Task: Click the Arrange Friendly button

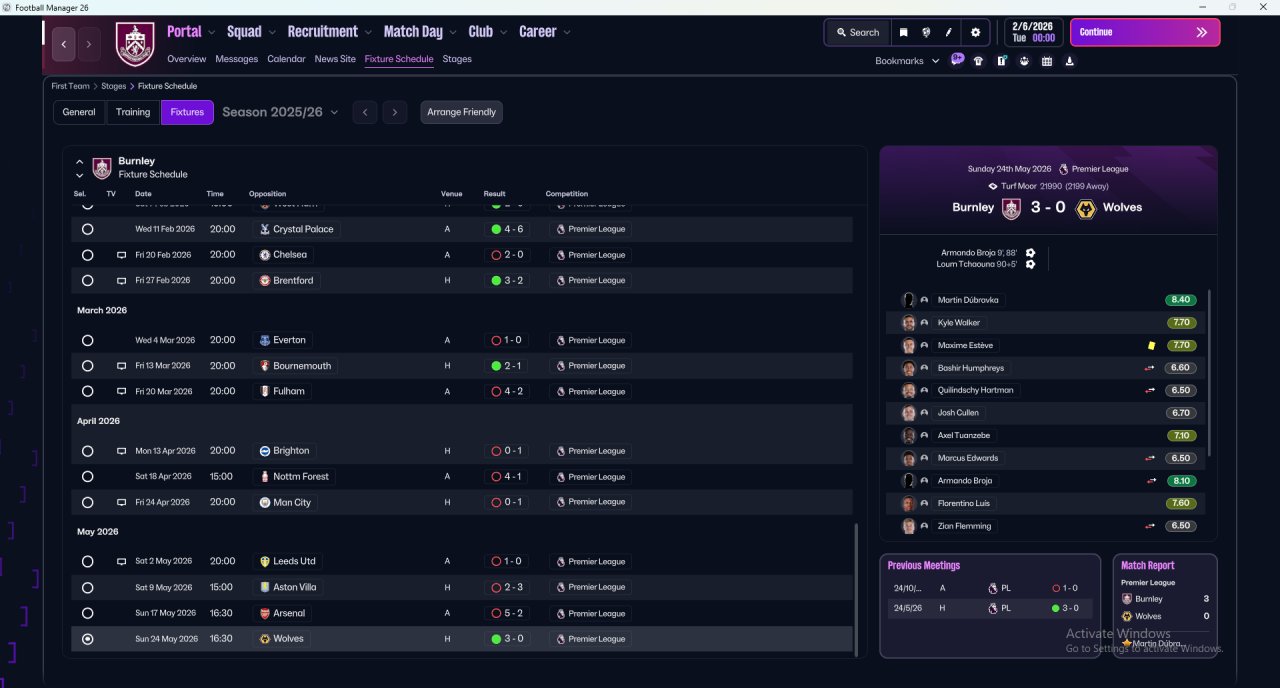Action: click(x=461, y=112)
